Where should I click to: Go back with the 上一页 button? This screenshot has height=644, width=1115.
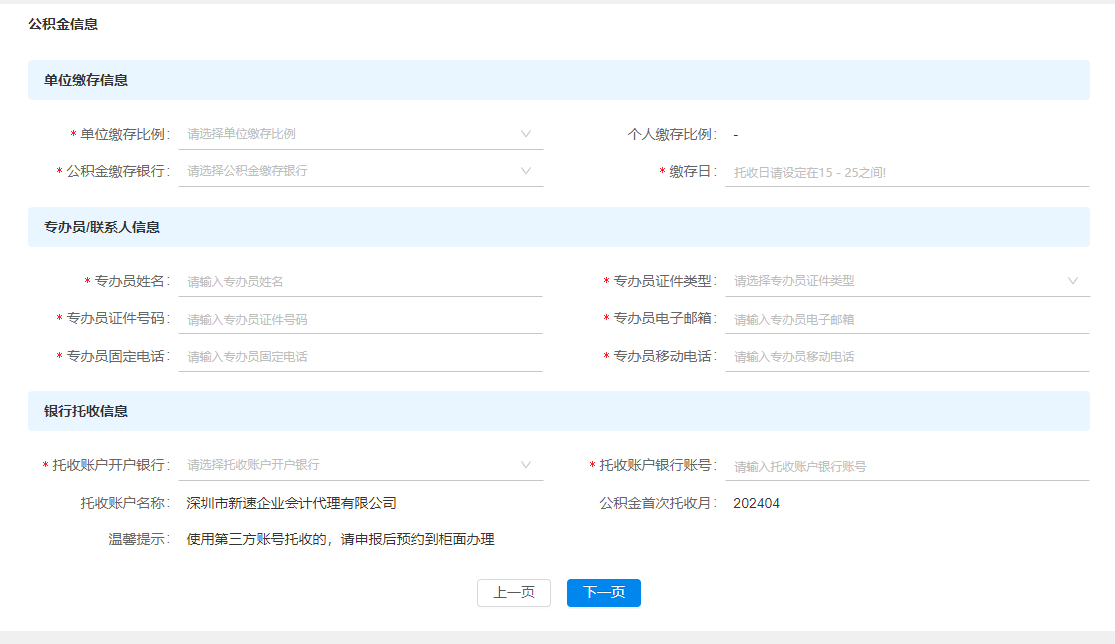click(x=514, y=593)
